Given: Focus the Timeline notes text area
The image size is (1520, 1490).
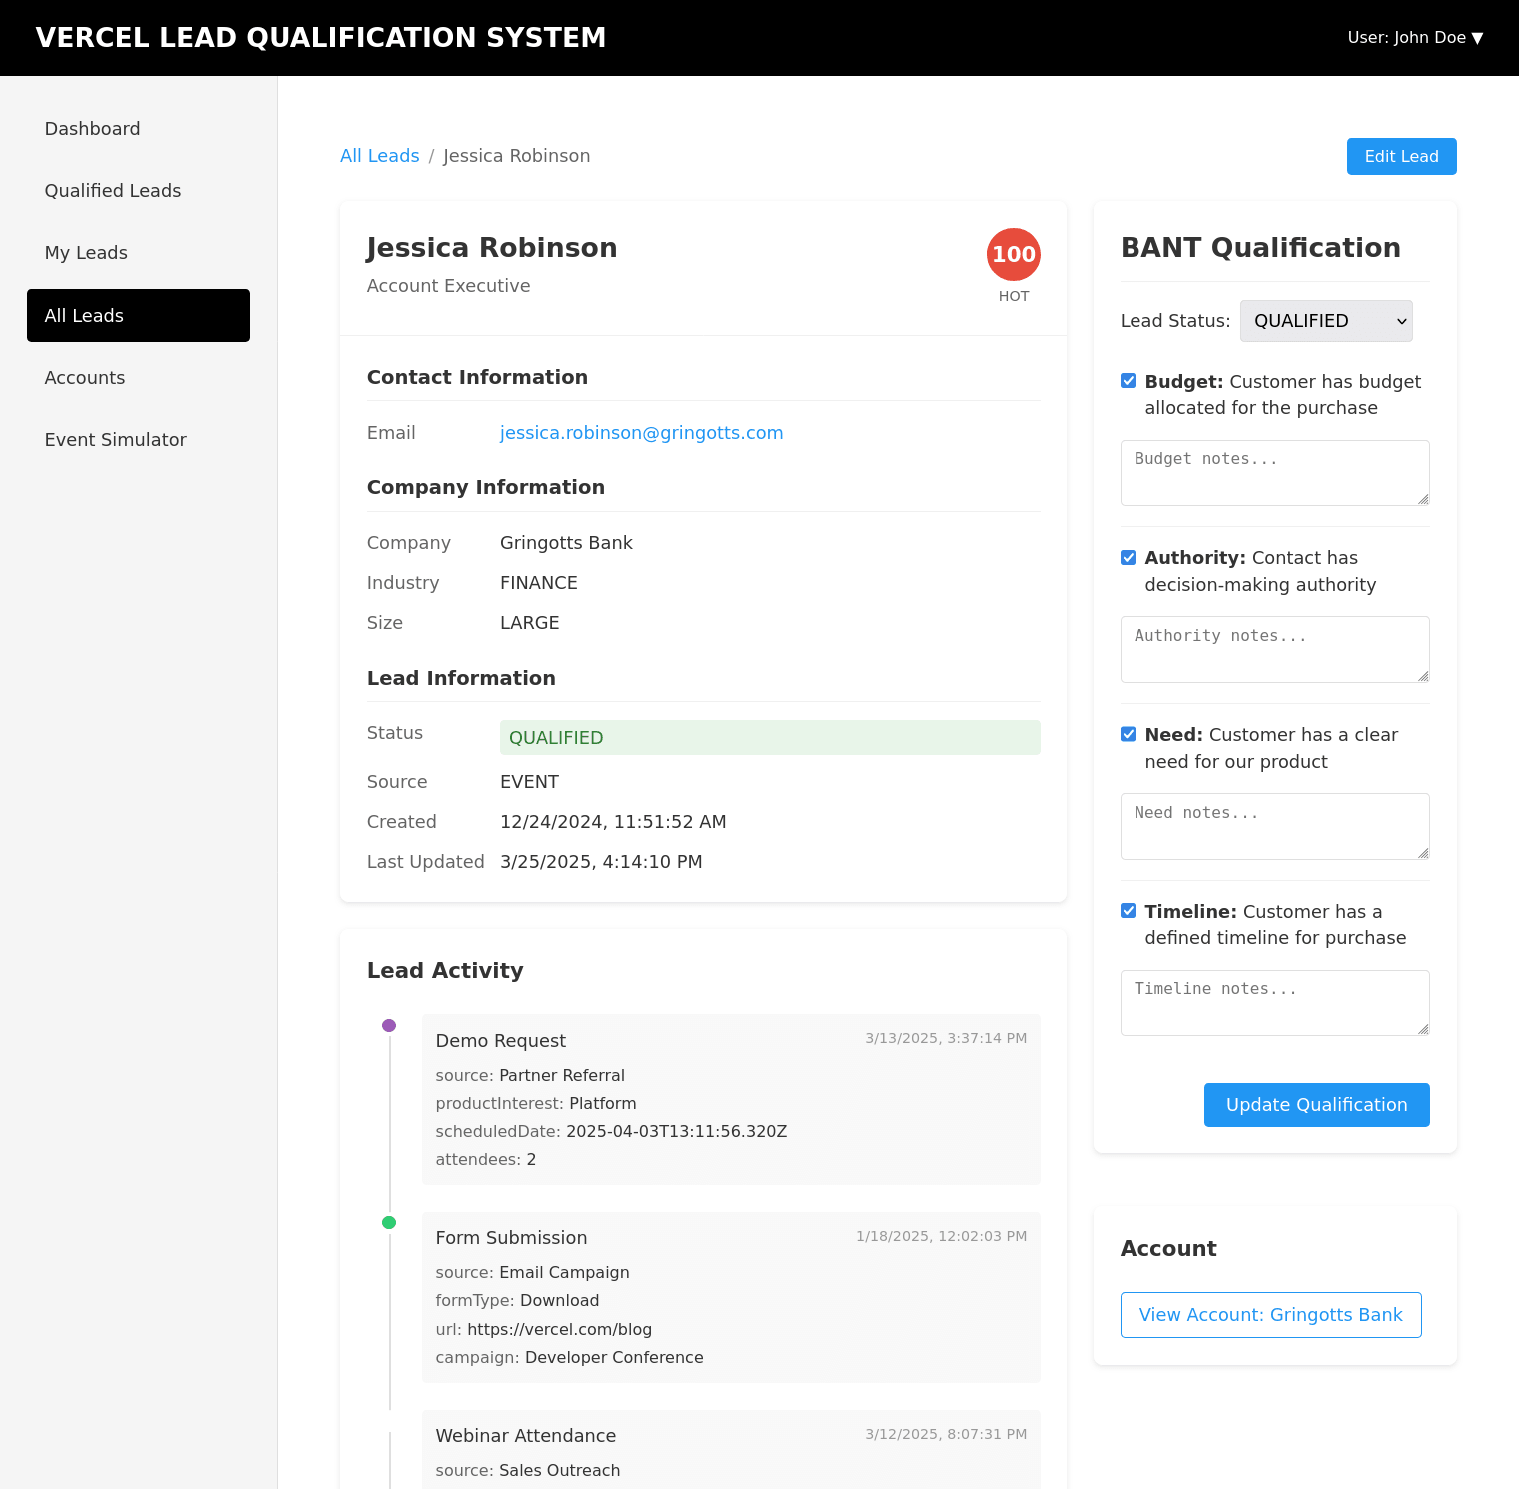Looking at the screenshot, I should (x=1275, y=1003).
